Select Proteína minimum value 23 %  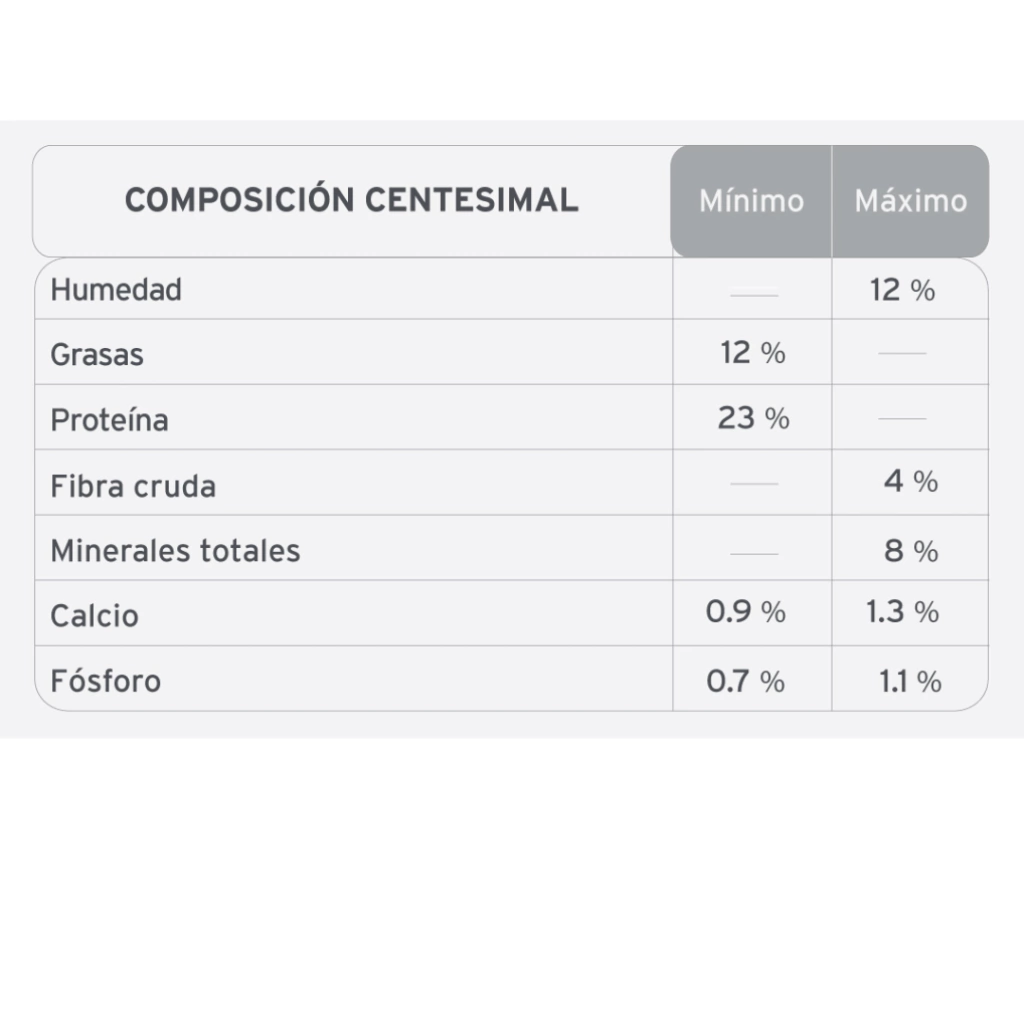pos(753,418)
